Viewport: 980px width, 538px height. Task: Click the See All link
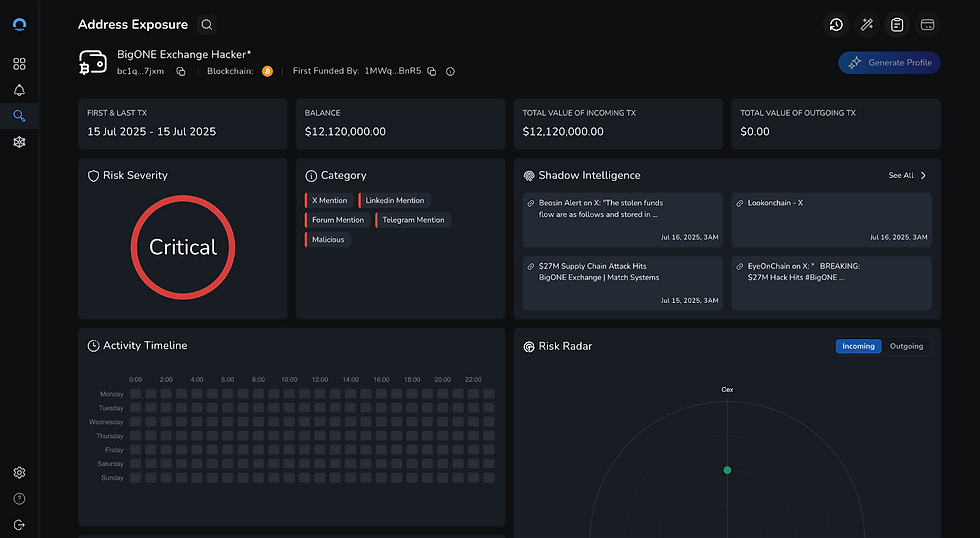901,176
